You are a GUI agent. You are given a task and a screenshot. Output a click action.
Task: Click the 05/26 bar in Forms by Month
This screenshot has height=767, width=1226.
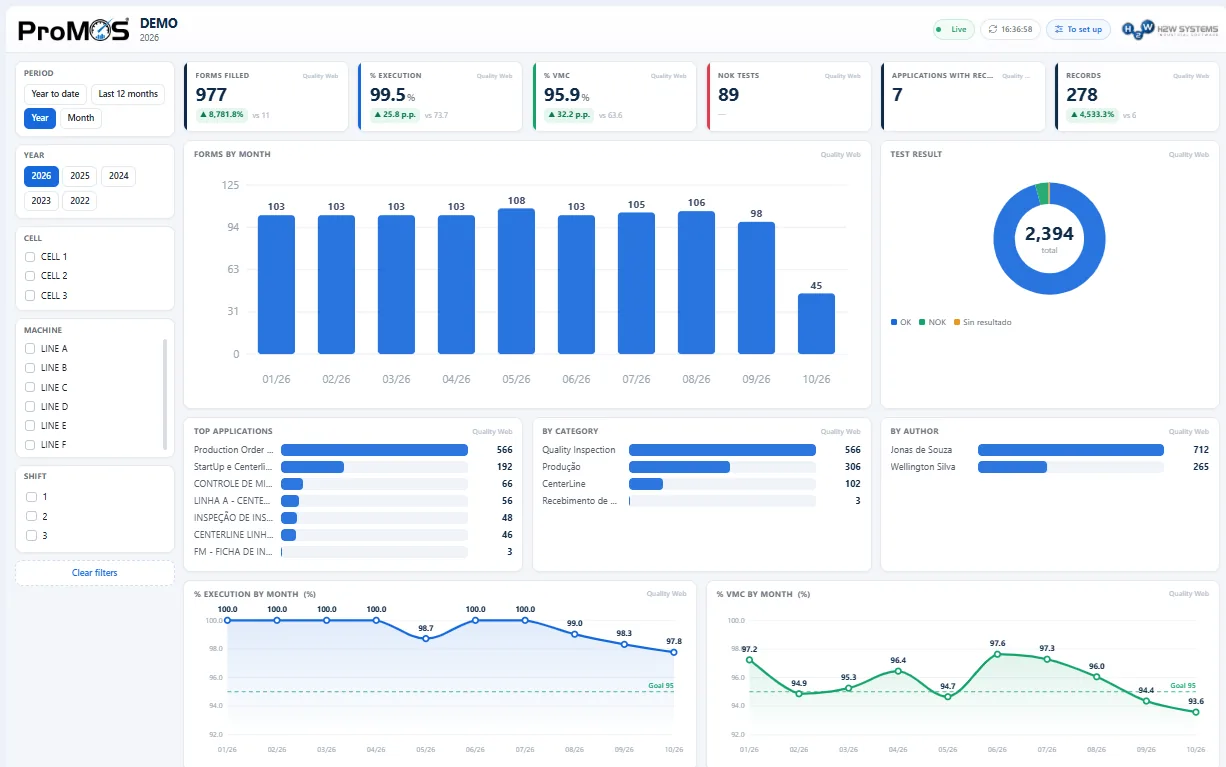516,281
